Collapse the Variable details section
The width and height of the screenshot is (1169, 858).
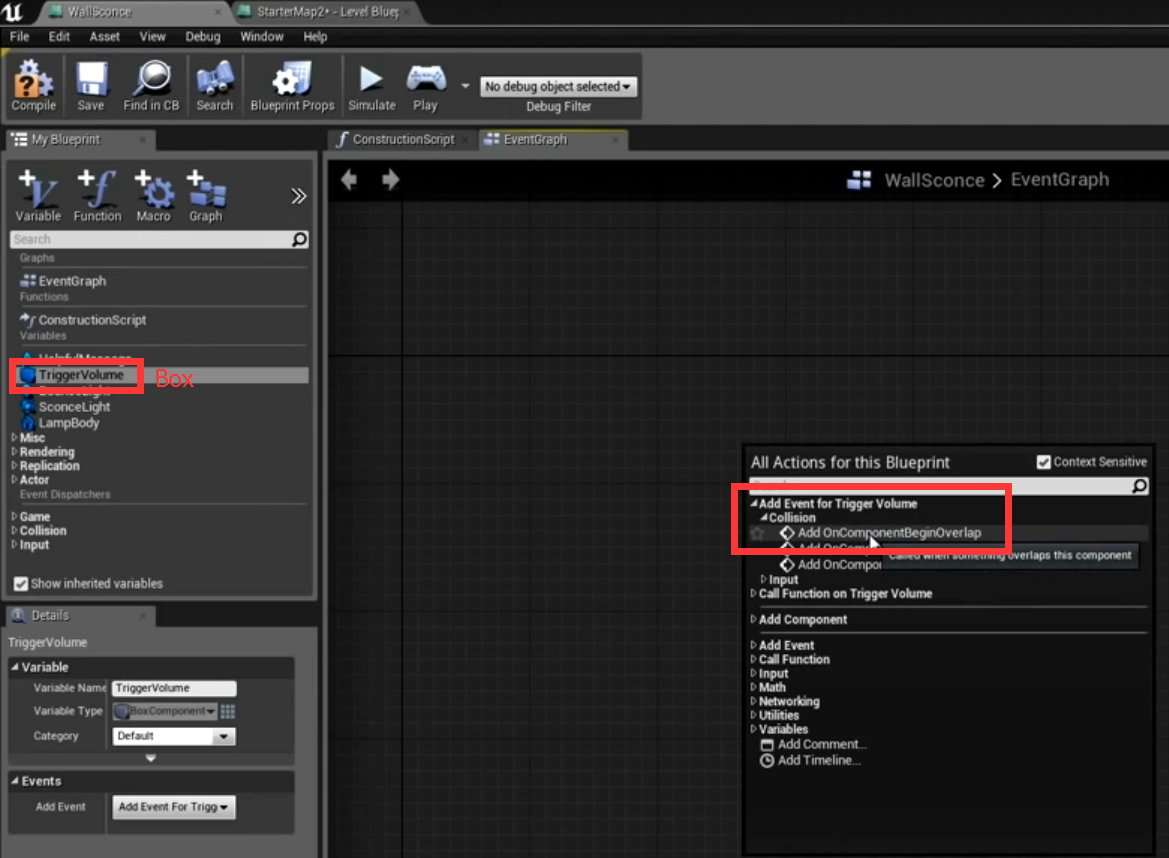coord(15,667)
